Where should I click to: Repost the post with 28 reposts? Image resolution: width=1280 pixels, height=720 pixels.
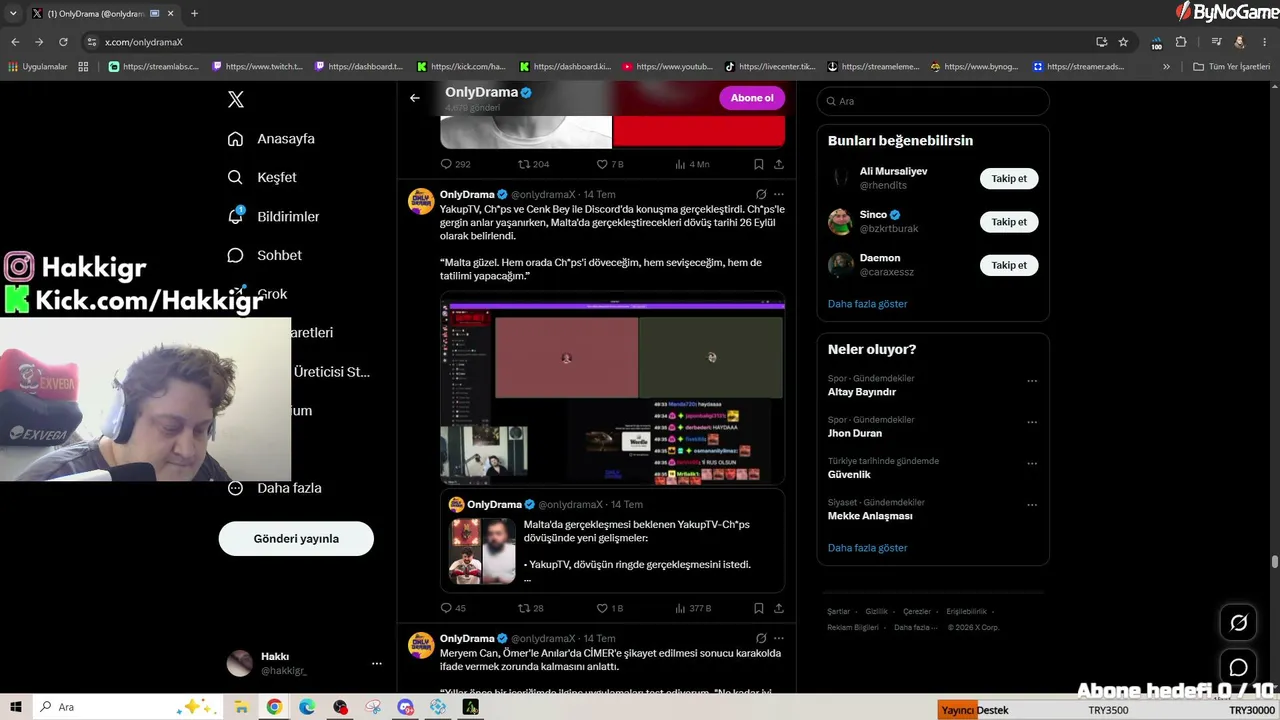(530, 608)
